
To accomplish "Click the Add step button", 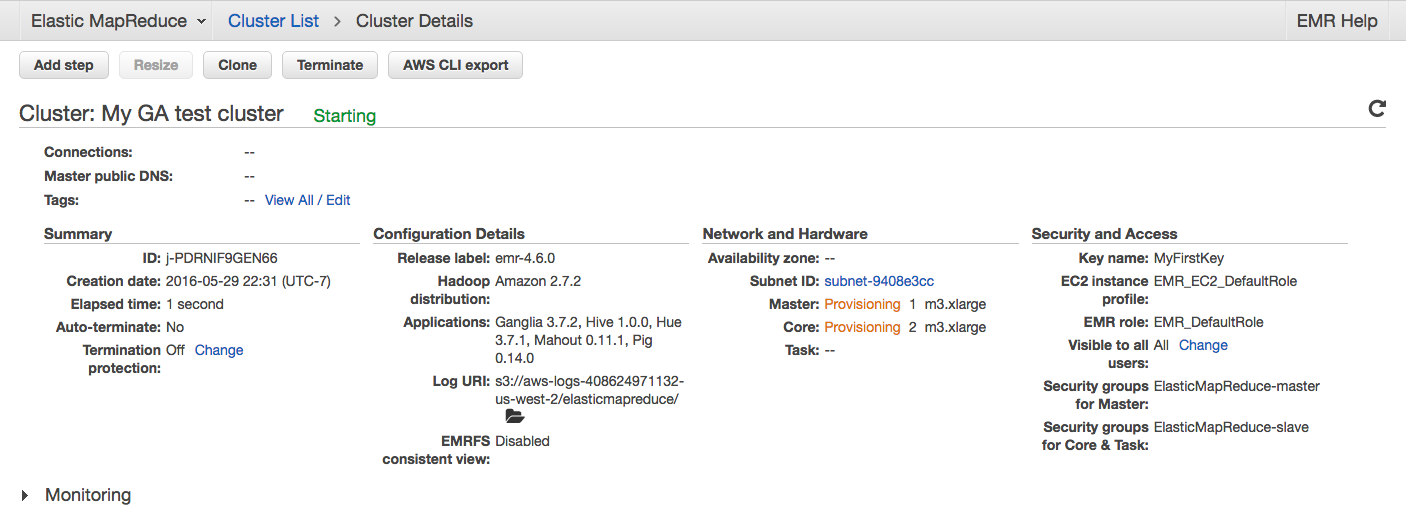I will tap(64, 65).
